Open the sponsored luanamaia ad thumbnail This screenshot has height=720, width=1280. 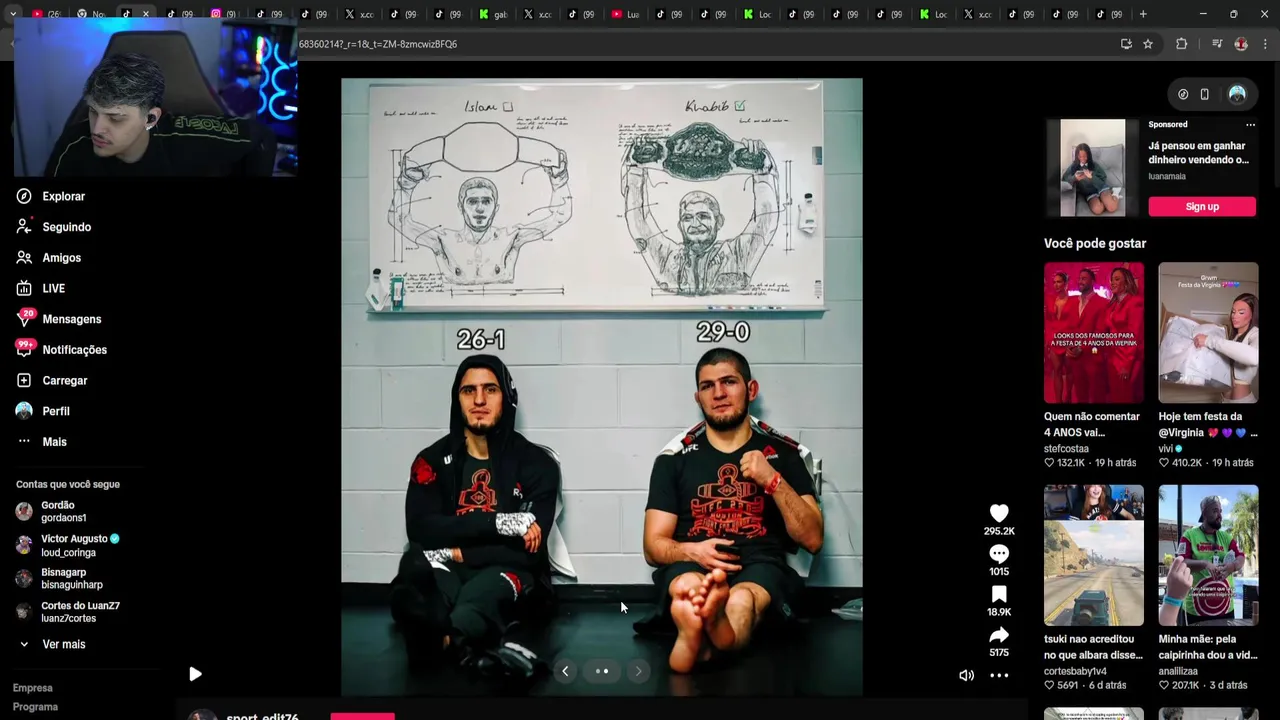click(1092, 168)
